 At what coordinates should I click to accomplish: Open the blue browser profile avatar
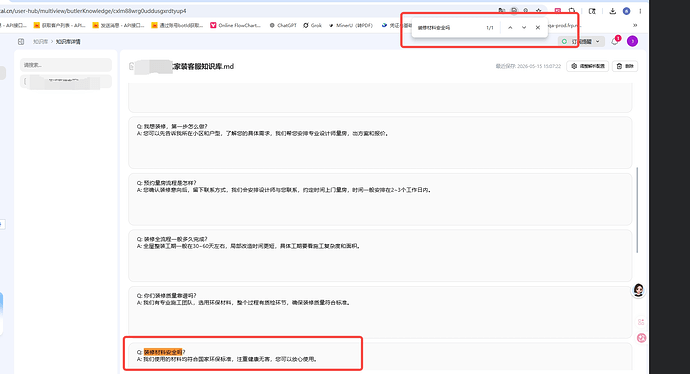[x=627, y=11]
